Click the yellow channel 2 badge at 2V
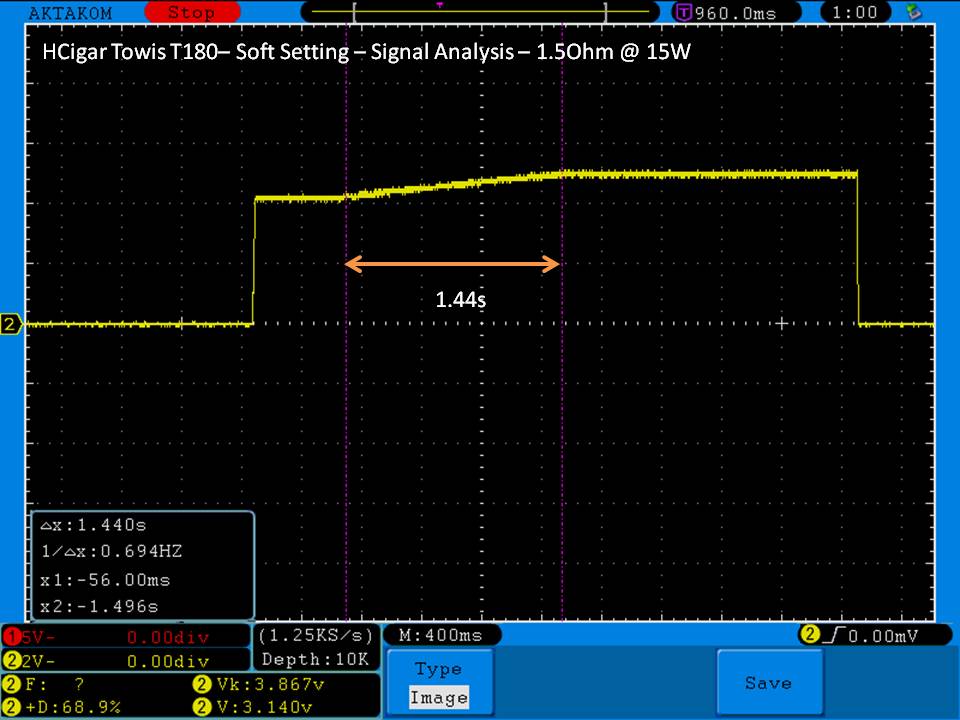This screenshot has height=720, width=960. point(11,661)
